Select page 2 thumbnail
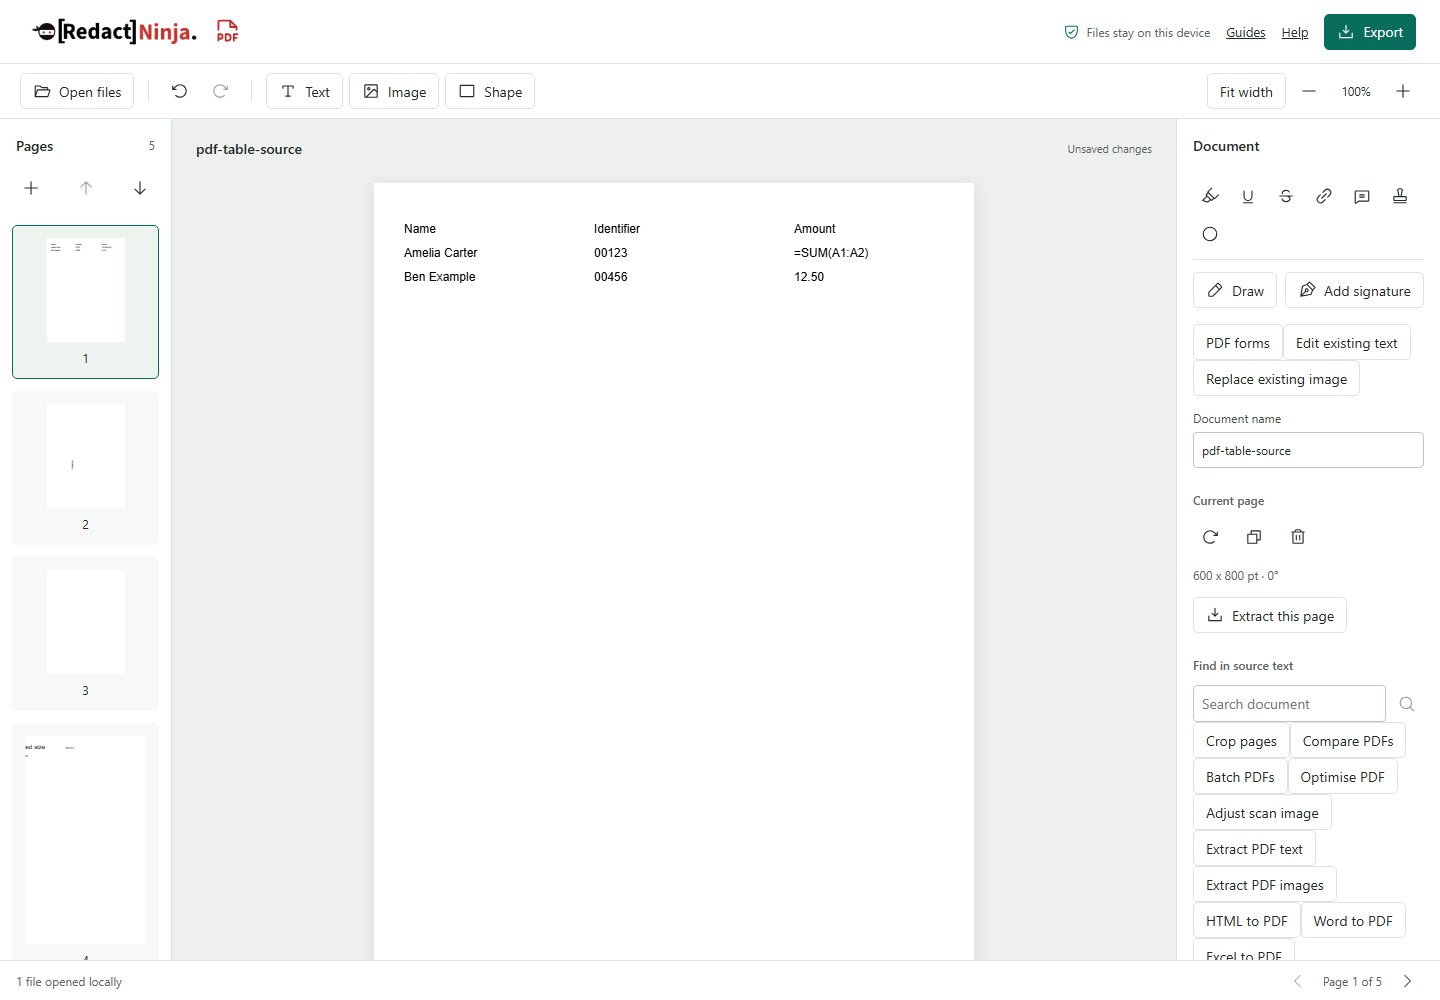The image size is (1440, 1000). pos(85,468)
